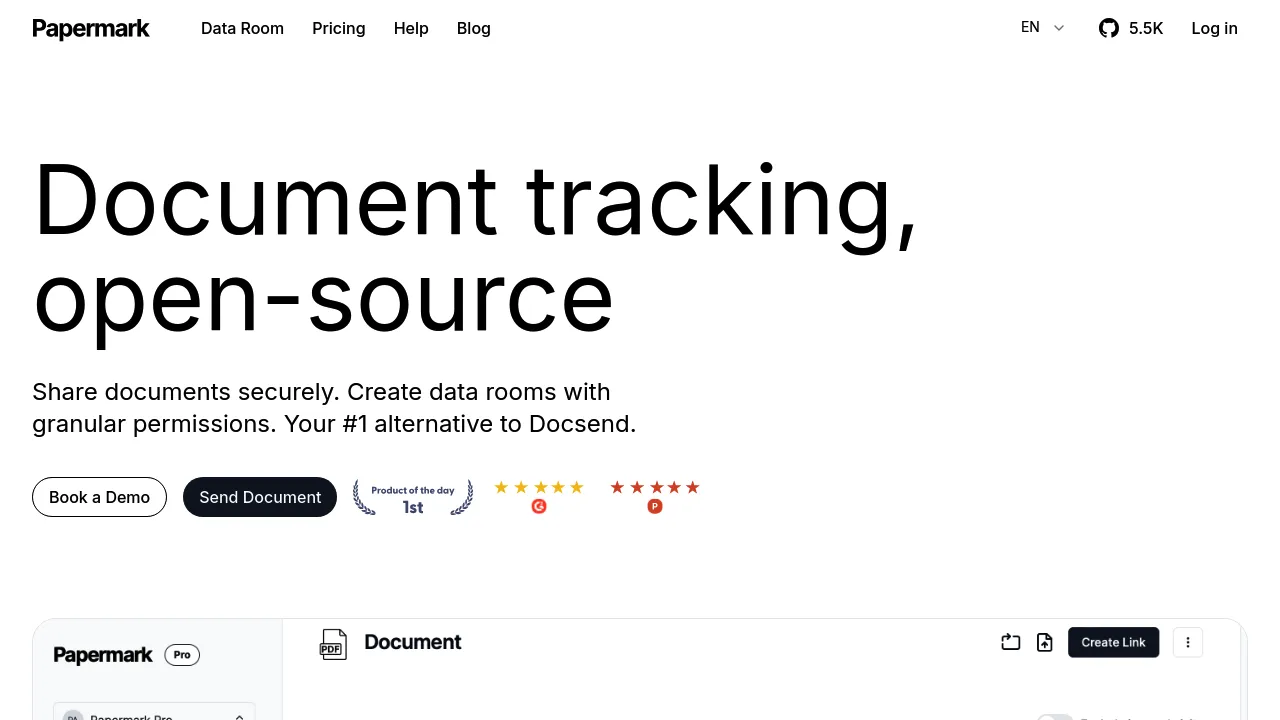Click the Create Link button

[1113, 642]
